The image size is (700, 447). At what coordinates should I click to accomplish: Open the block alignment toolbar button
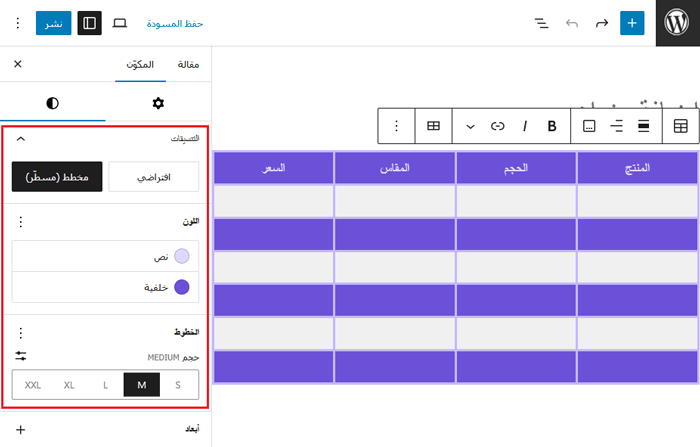(x=643, y=126)
